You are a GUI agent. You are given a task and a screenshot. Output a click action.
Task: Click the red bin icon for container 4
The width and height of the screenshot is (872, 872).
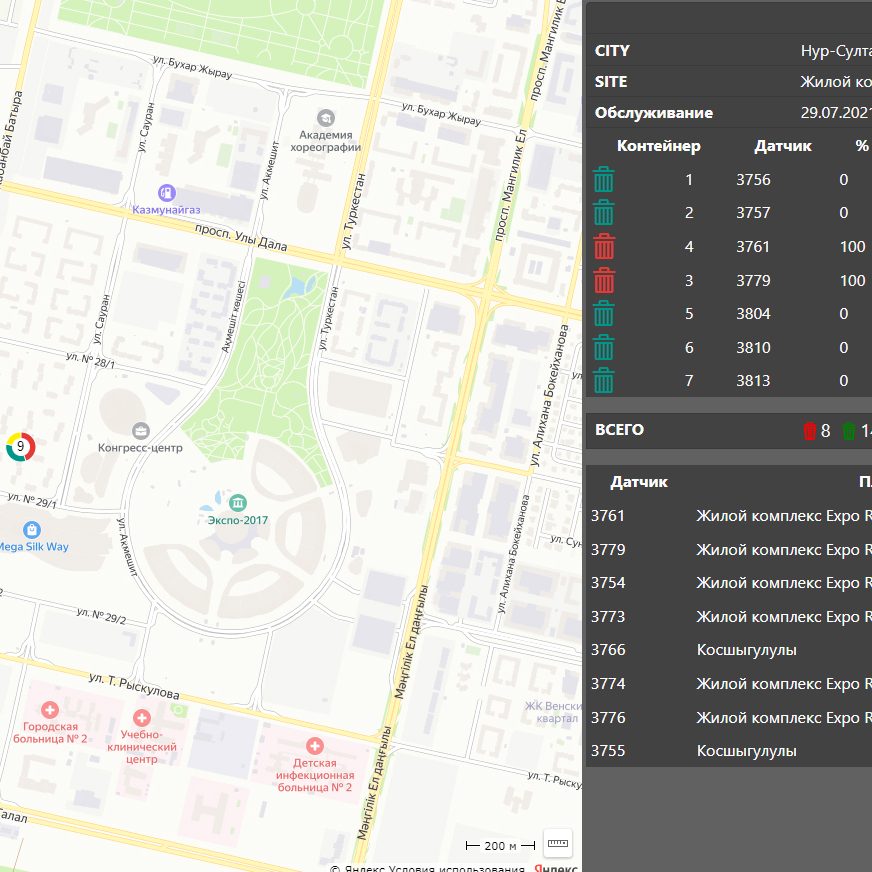(x=604, y=247)
